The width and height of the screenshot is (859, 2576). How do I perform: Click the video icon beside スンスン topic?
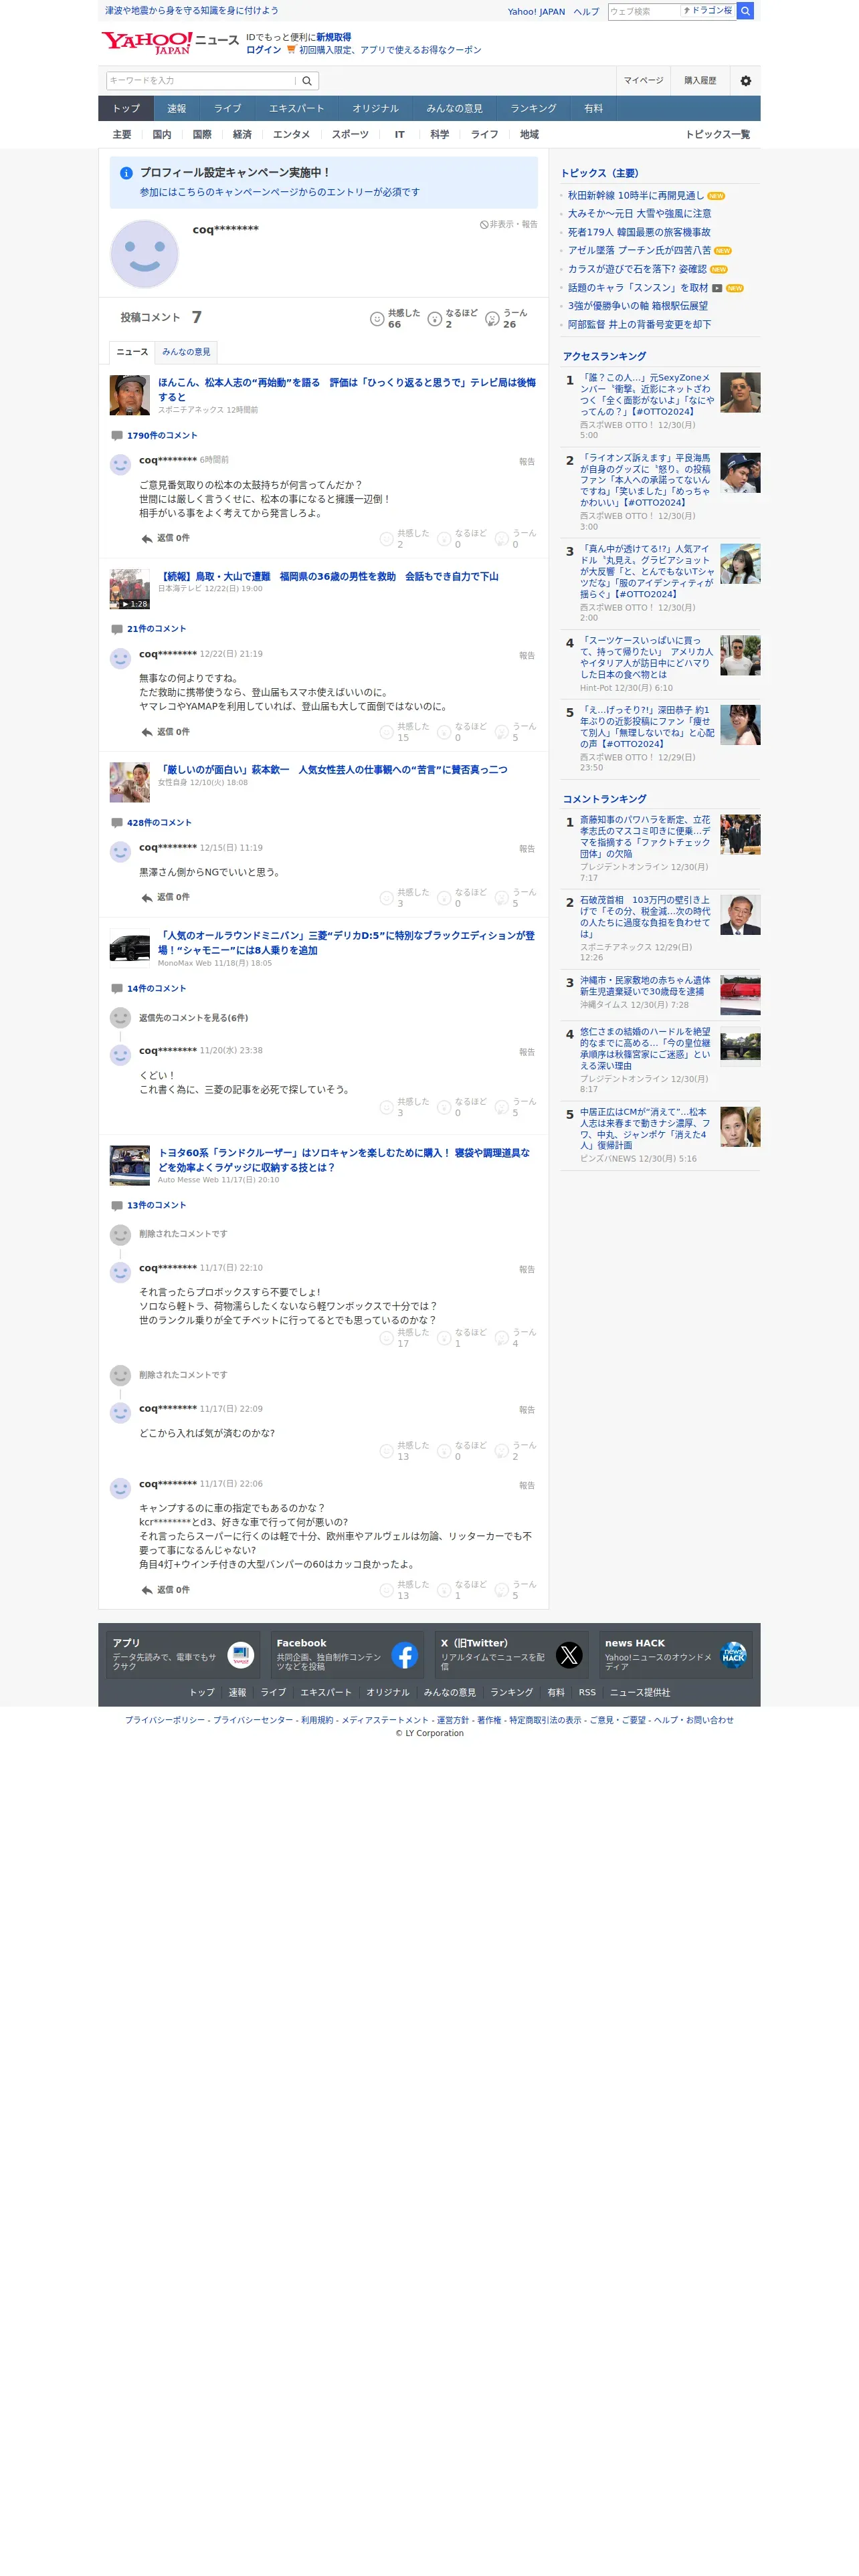point(717,288)
